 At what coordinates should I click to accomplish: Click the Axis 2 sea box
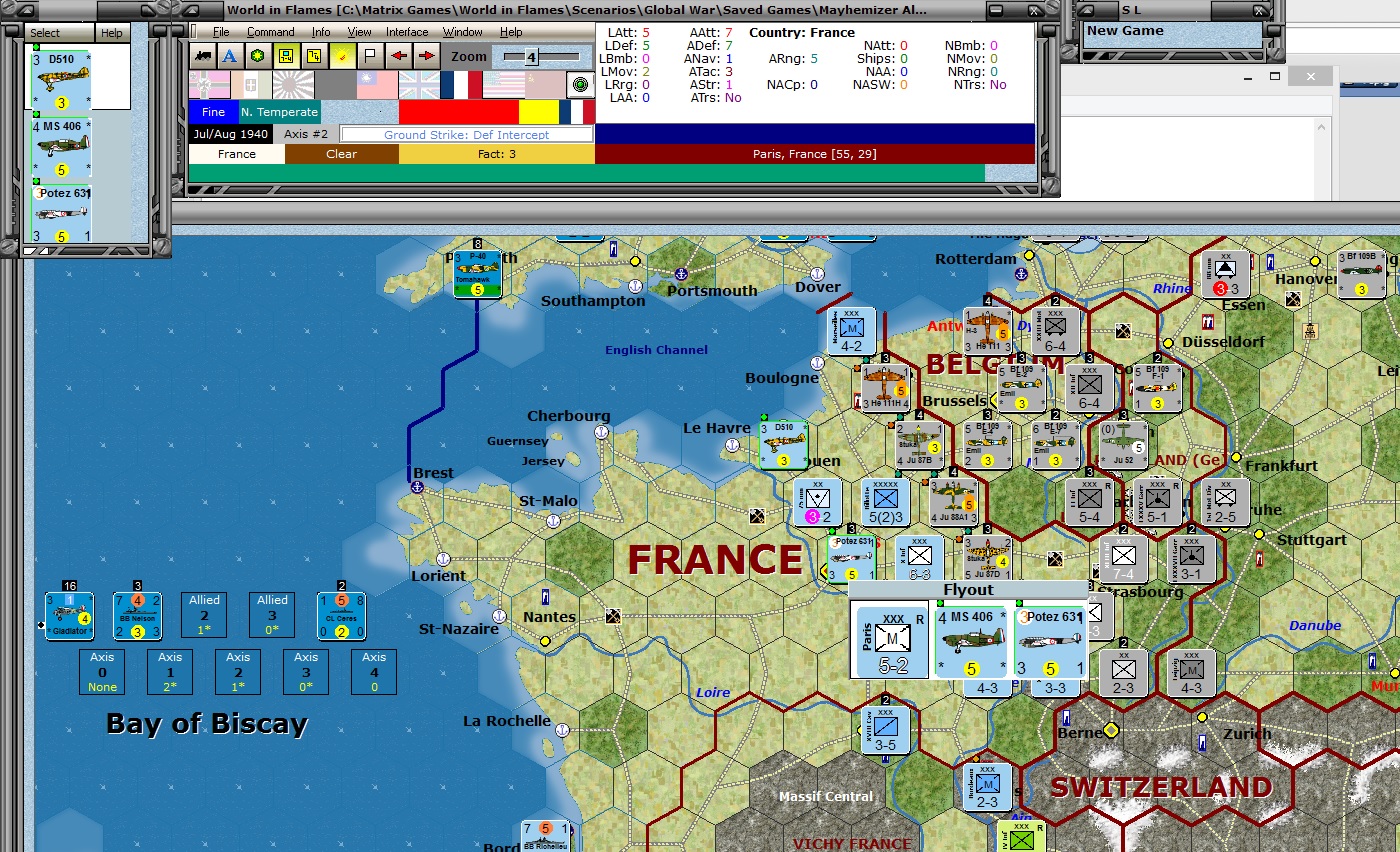pyautogui.click(x=239, y=672)
